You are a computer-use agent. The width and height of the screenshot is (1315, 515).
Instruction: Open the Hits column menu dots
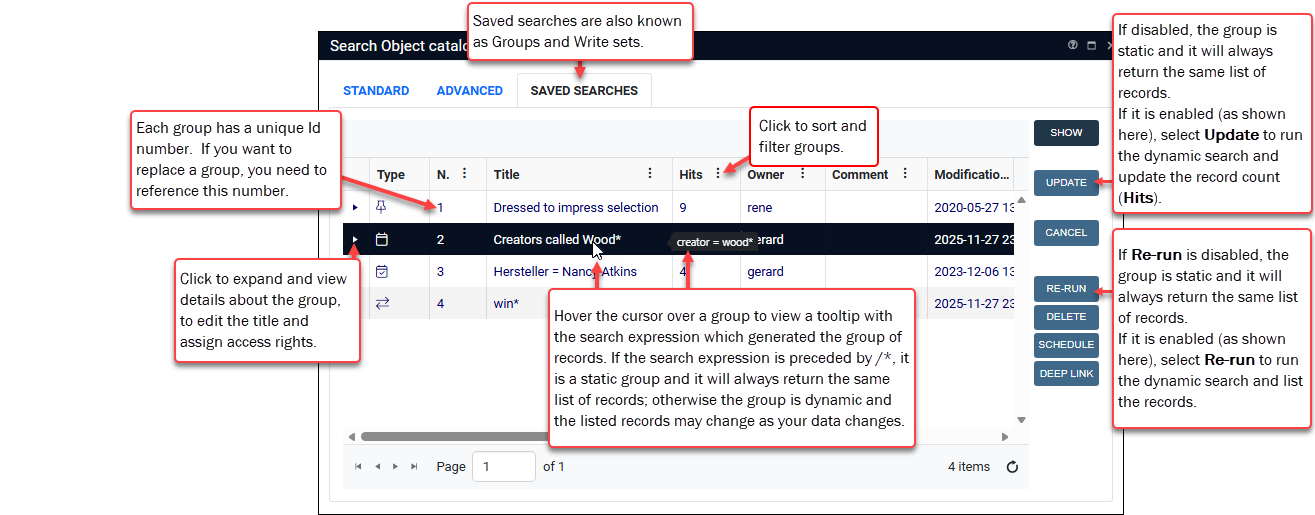click(717, 173)
